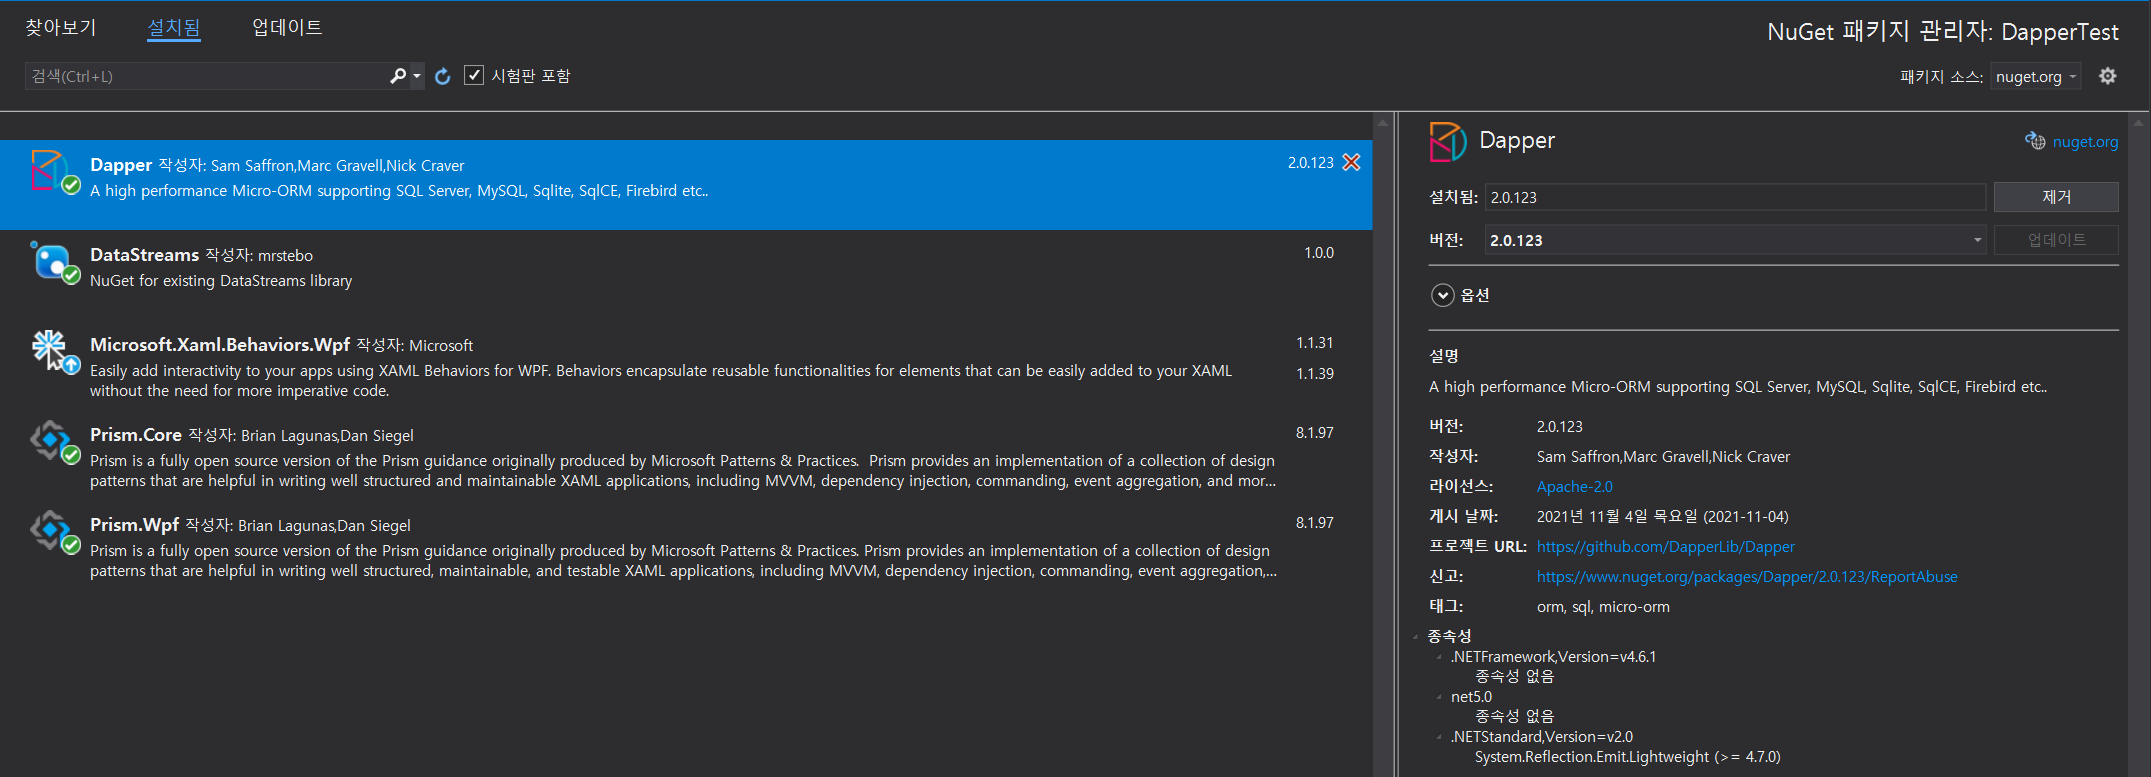The width and height of the screenshot is (2151, 777).
Task: Select the Prism.Wpf package
Action: click(686, 545)
